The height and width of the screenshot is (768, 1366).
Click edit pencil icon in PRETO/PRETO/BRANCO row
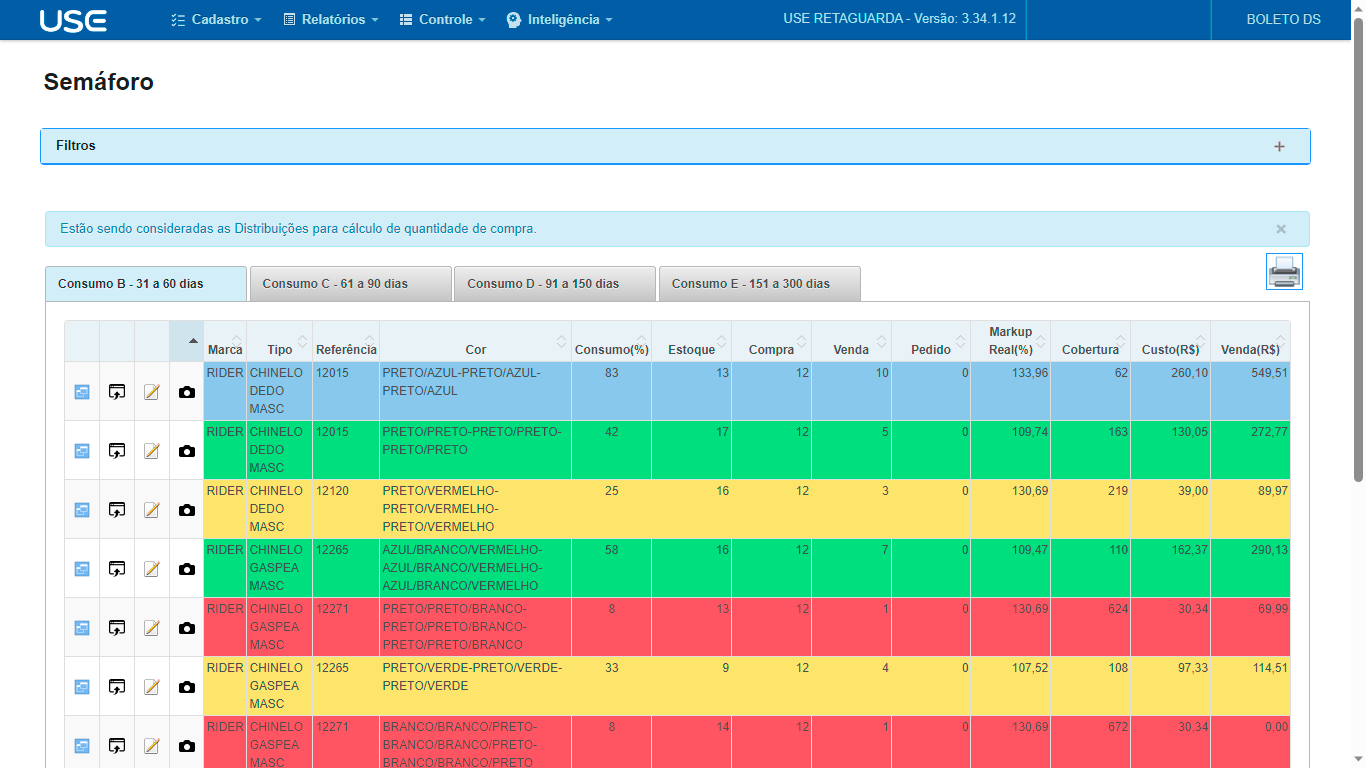tap(152, 628)
